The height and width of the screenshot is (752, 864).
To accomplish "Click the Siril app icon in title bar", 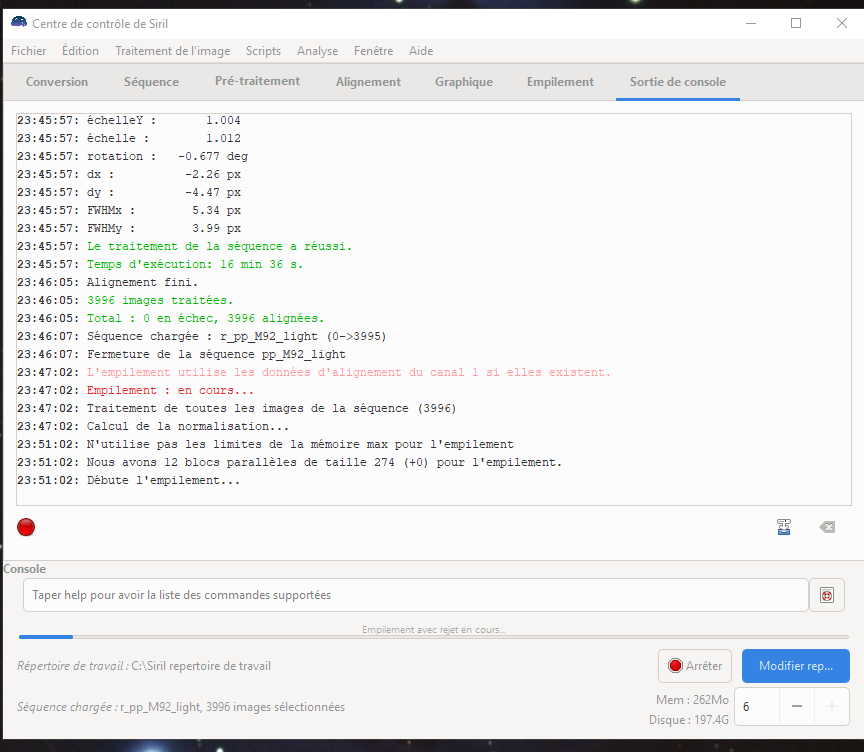I will coord(19,23).
